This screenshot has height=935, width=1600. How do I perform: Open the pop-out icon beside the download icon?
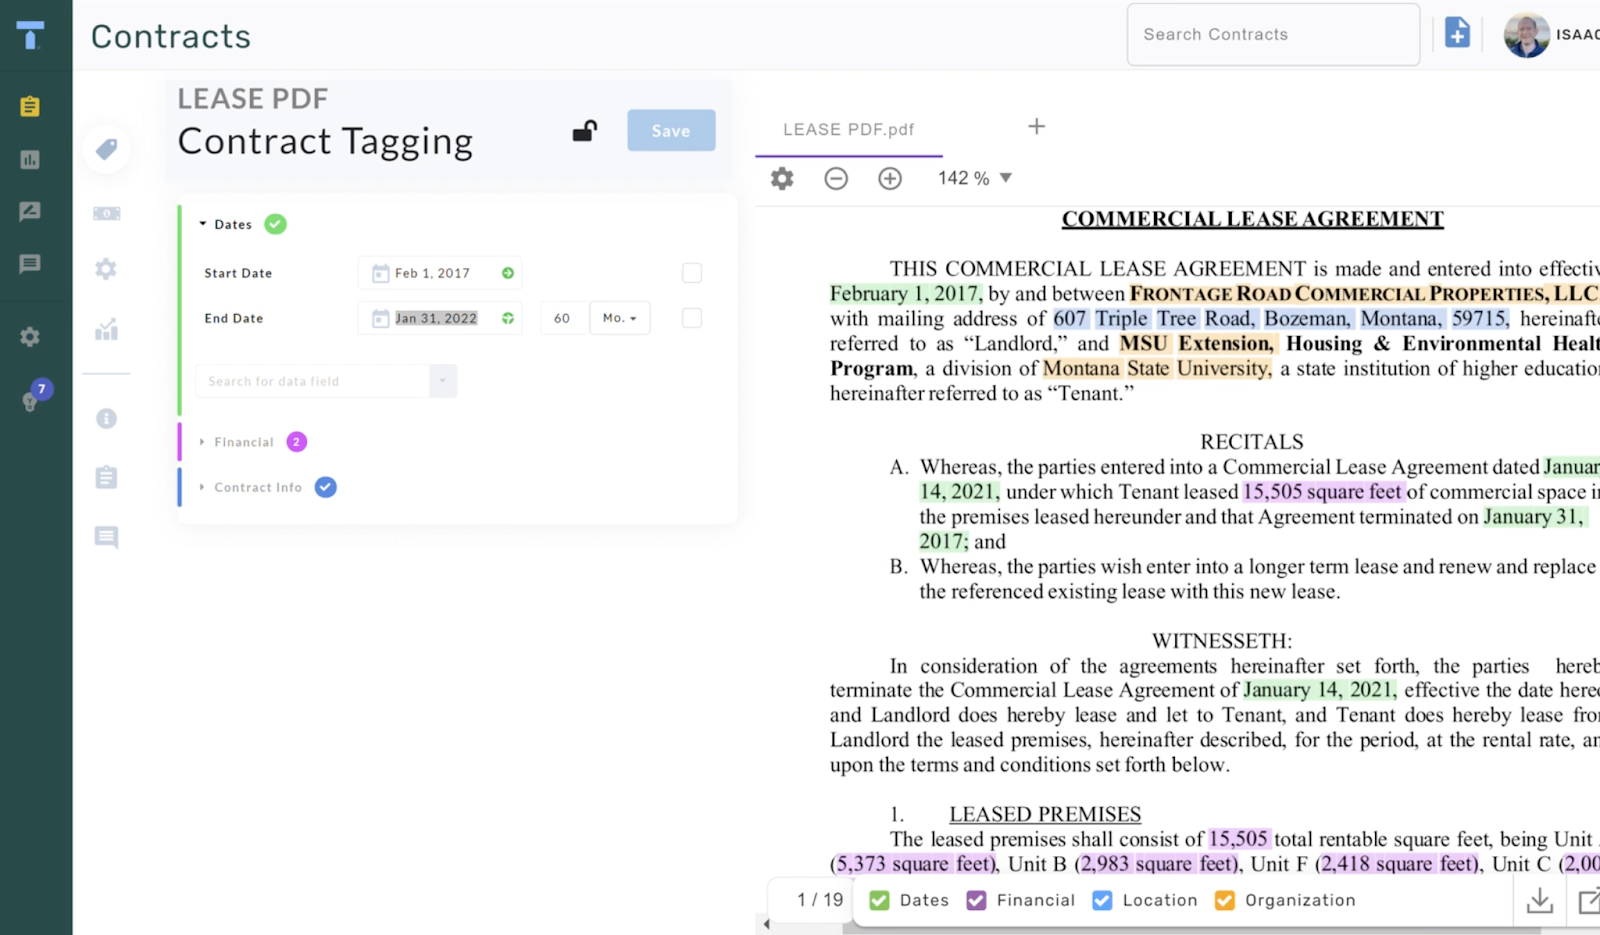[x=1588, y=900]
